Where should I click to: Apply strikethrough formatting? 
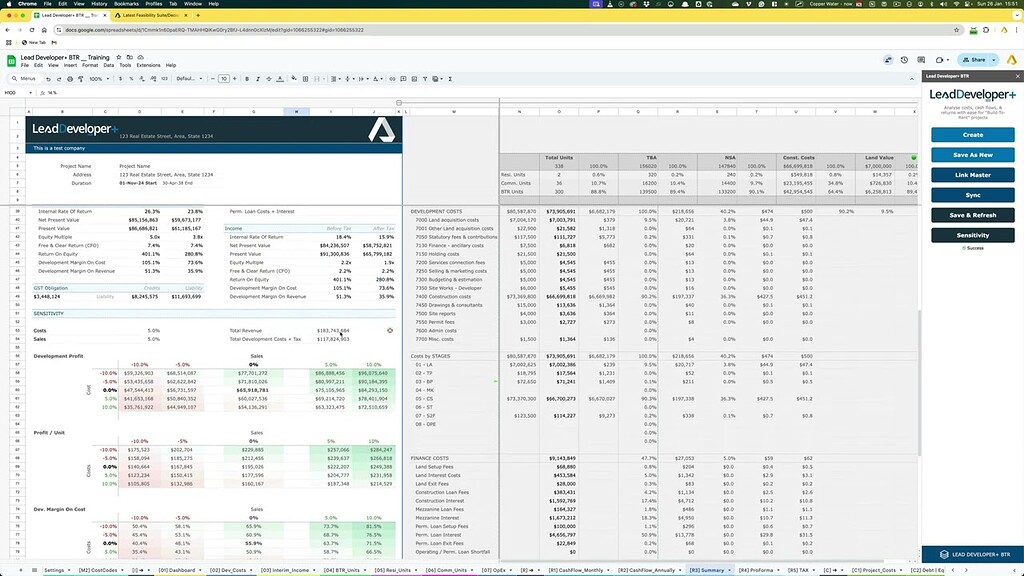click(x=269, y=79)
